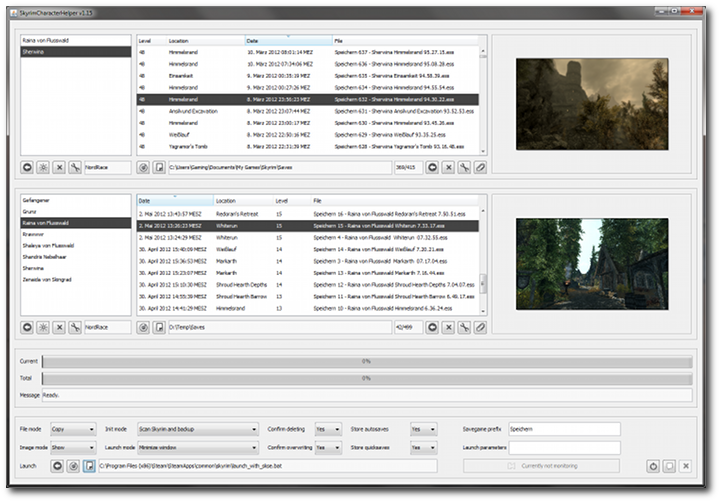Toggle the 'Currently not monitoring' checkbox
The width and height of the screenshot is (720, 502).
pyautogui.click(x=513, y=466)
